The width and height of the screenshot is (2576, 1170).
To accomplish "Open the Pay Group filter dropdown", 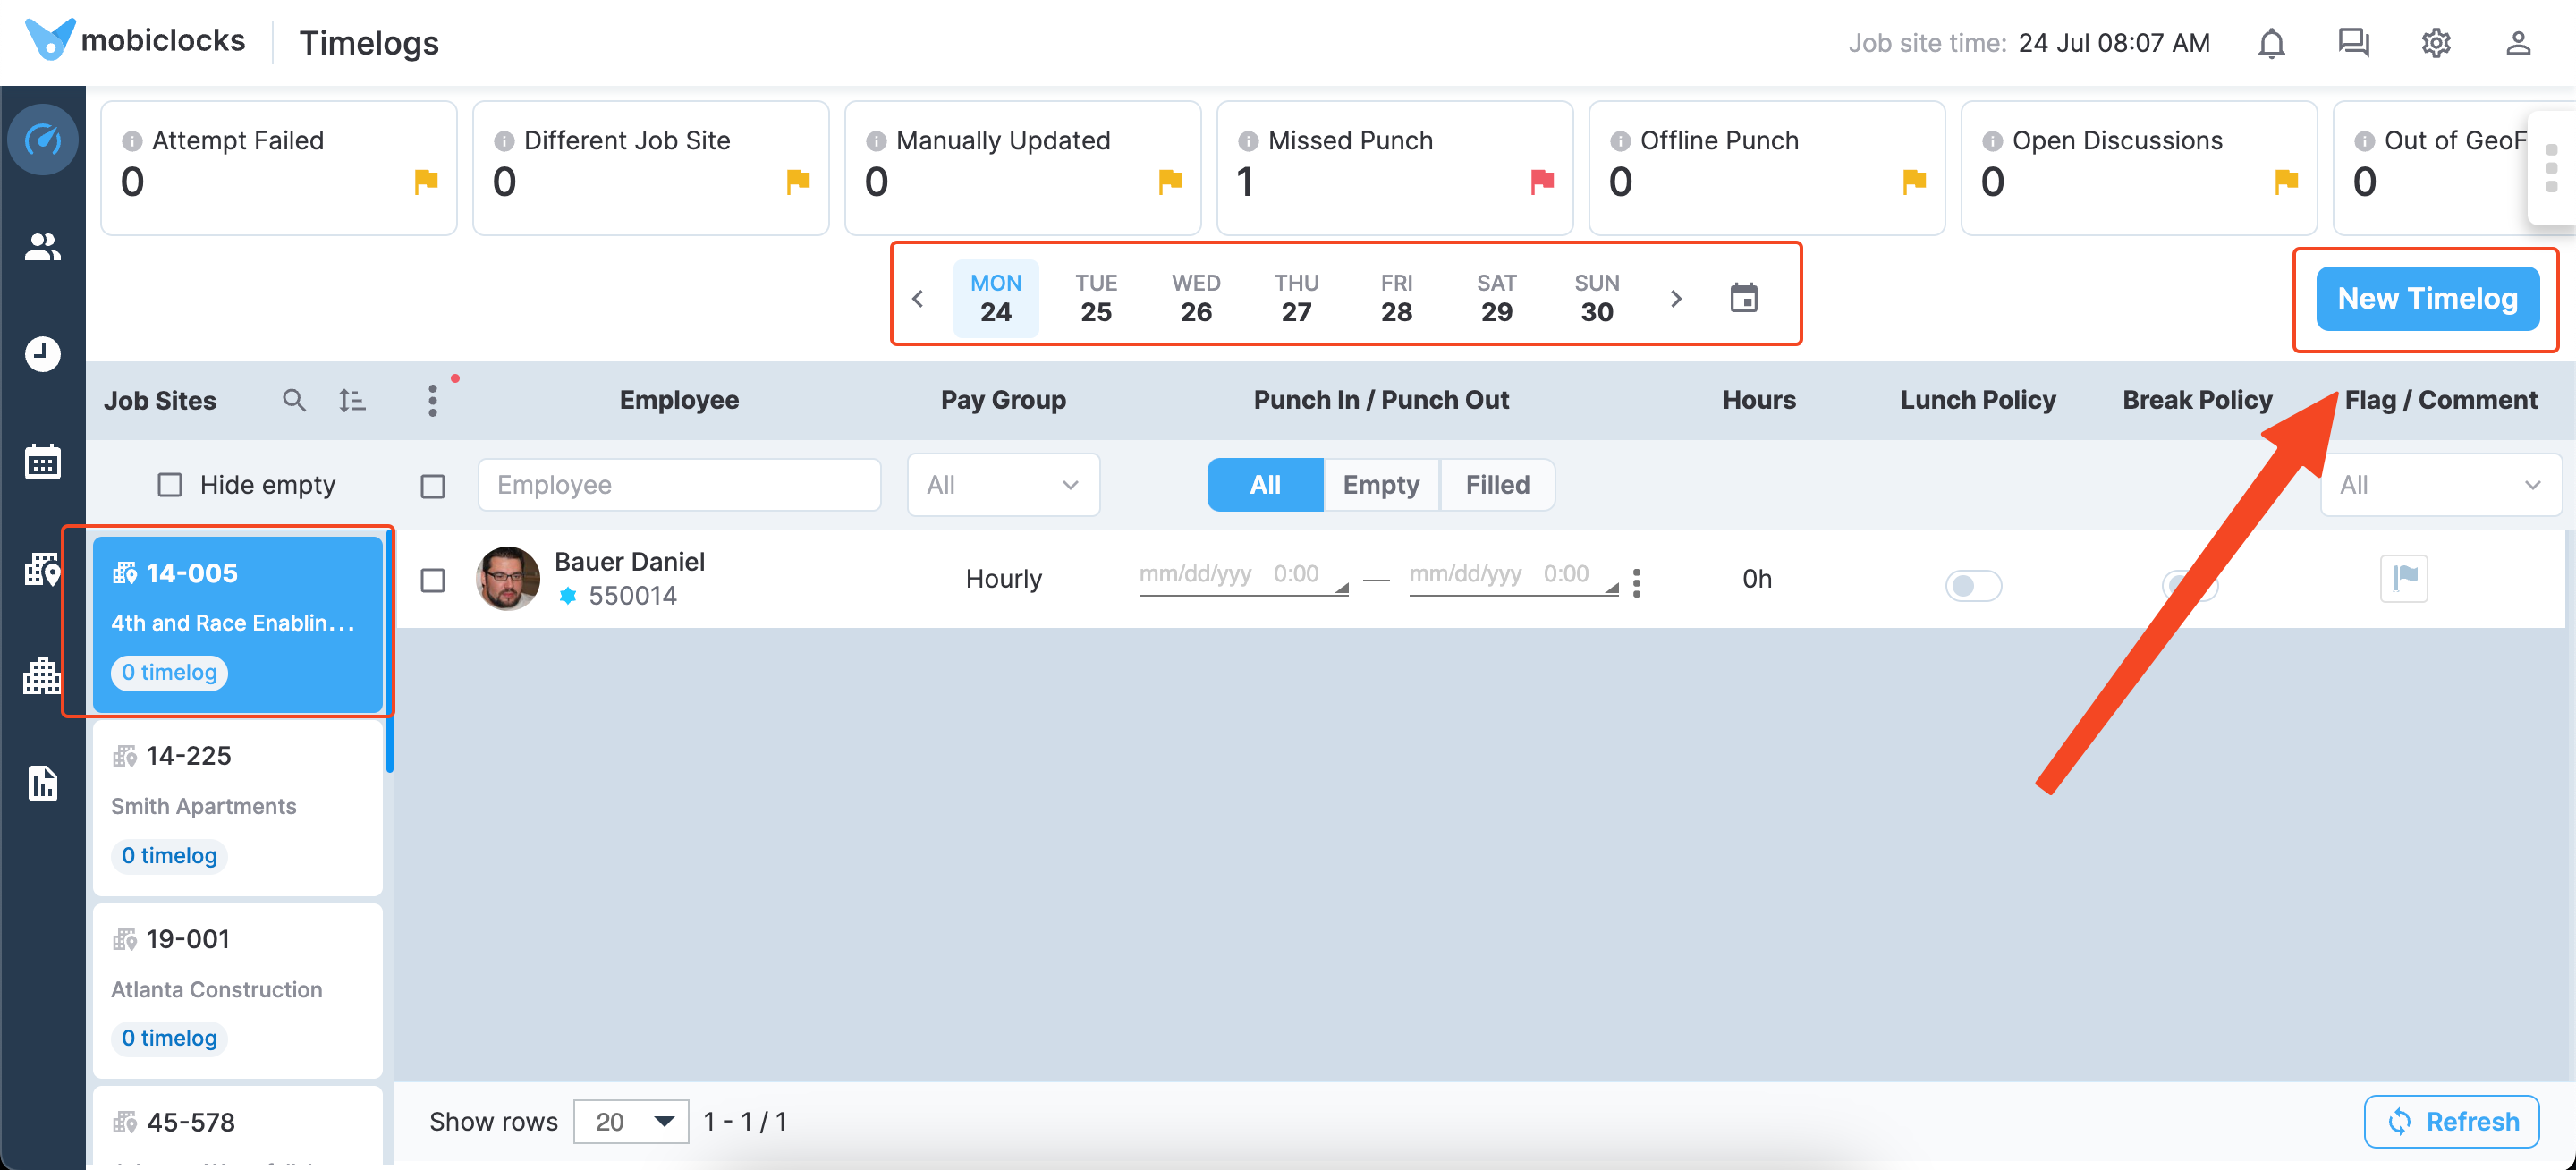I will [x=1003, y=484].
